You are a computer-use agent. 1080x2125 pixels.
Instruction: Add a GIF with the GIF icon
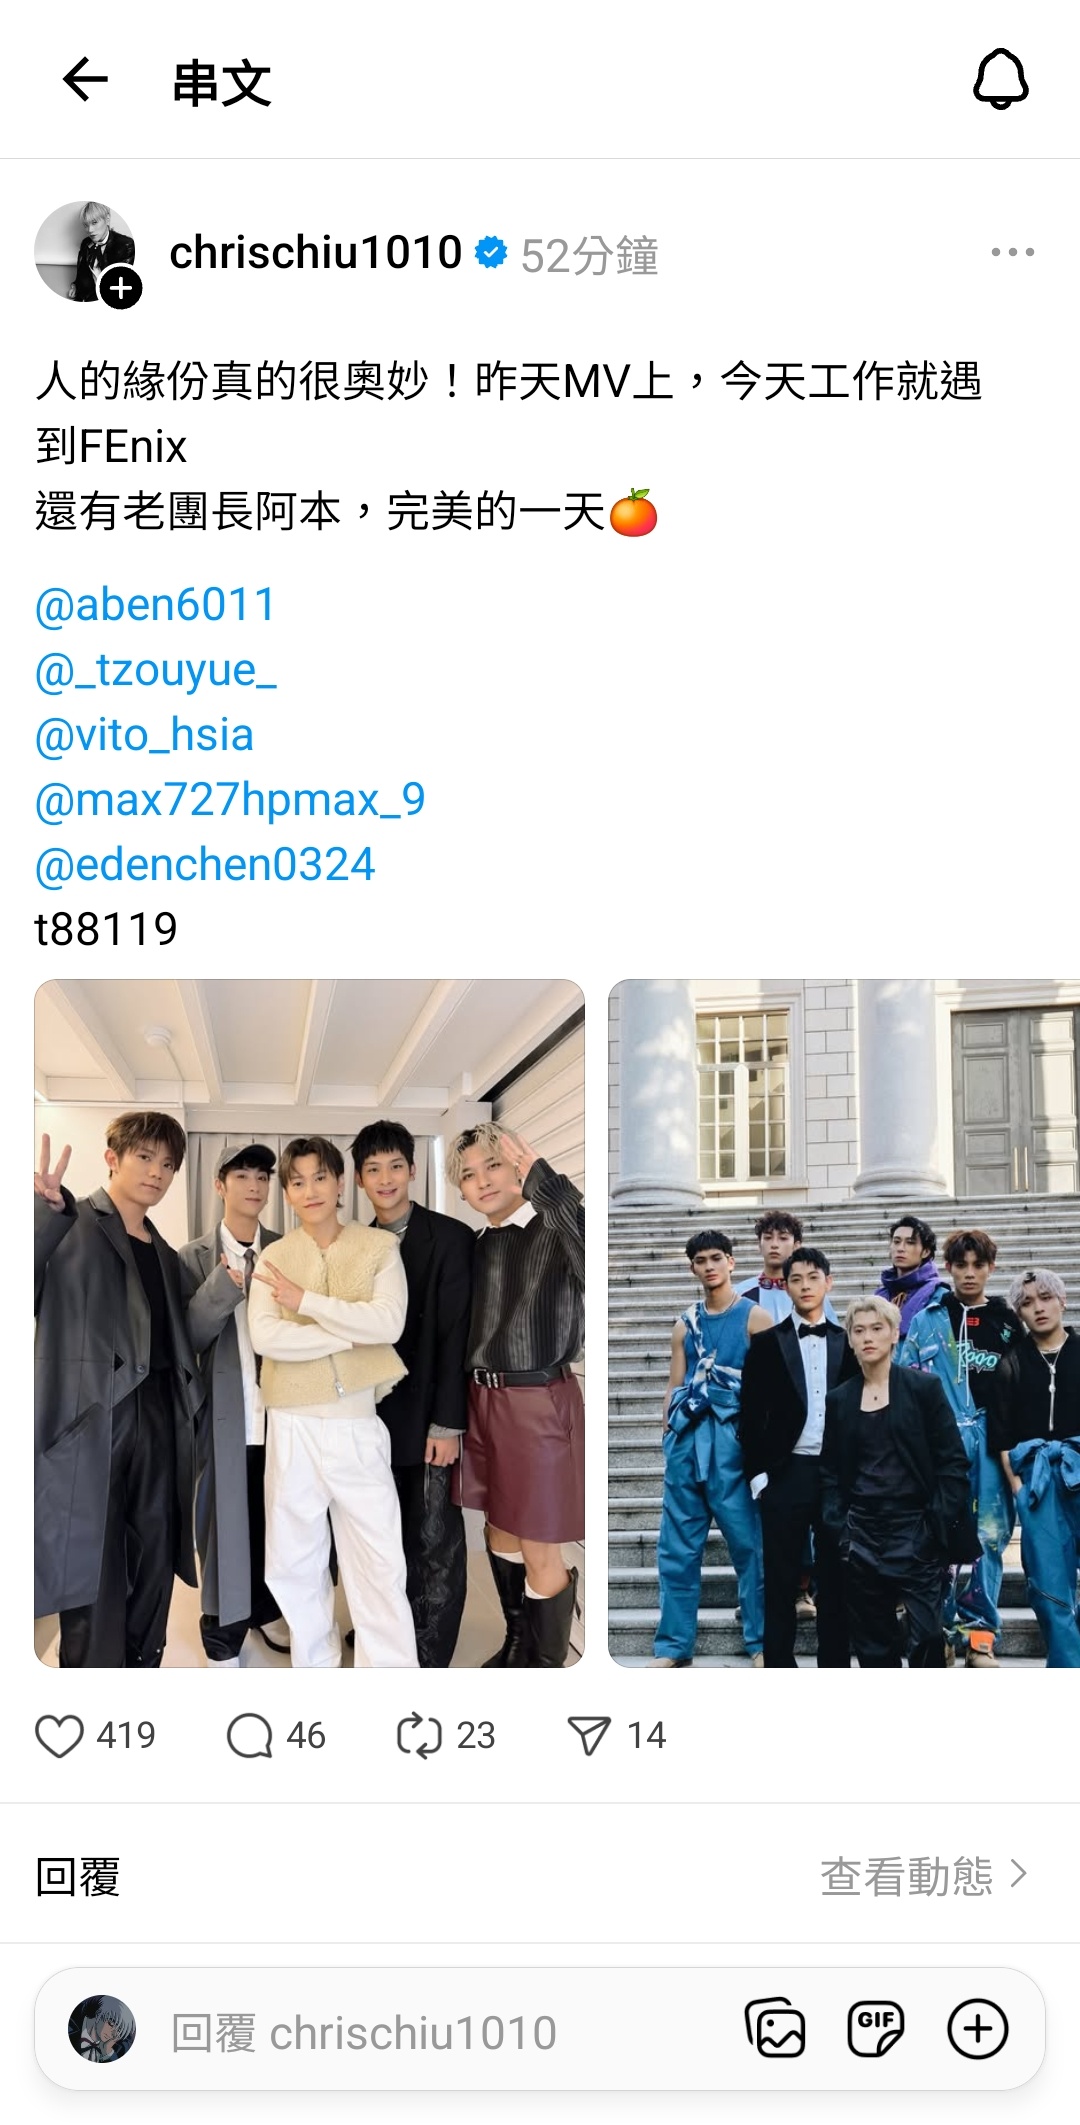(x=876, y=2029)
